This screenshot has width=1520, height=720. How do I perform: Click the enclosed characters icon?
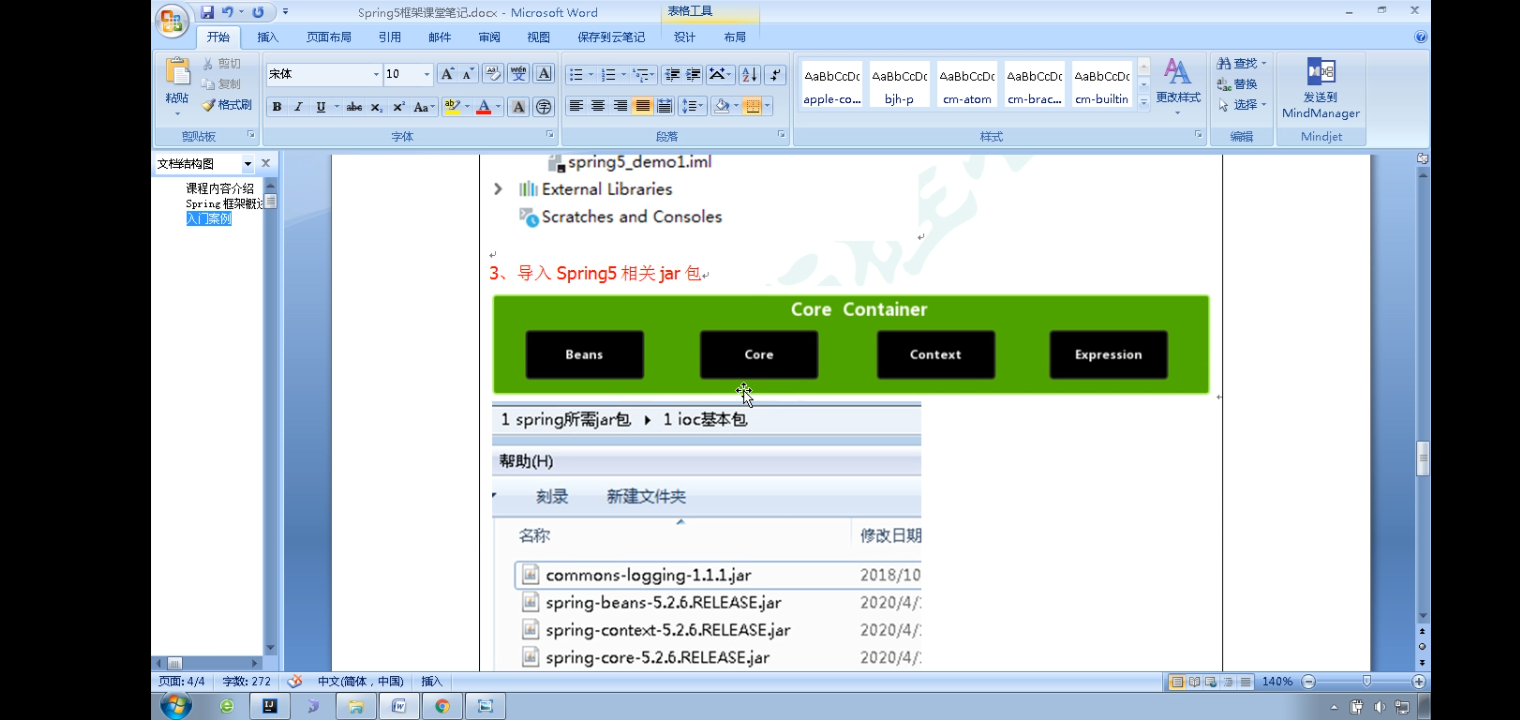tap(544, 107)
